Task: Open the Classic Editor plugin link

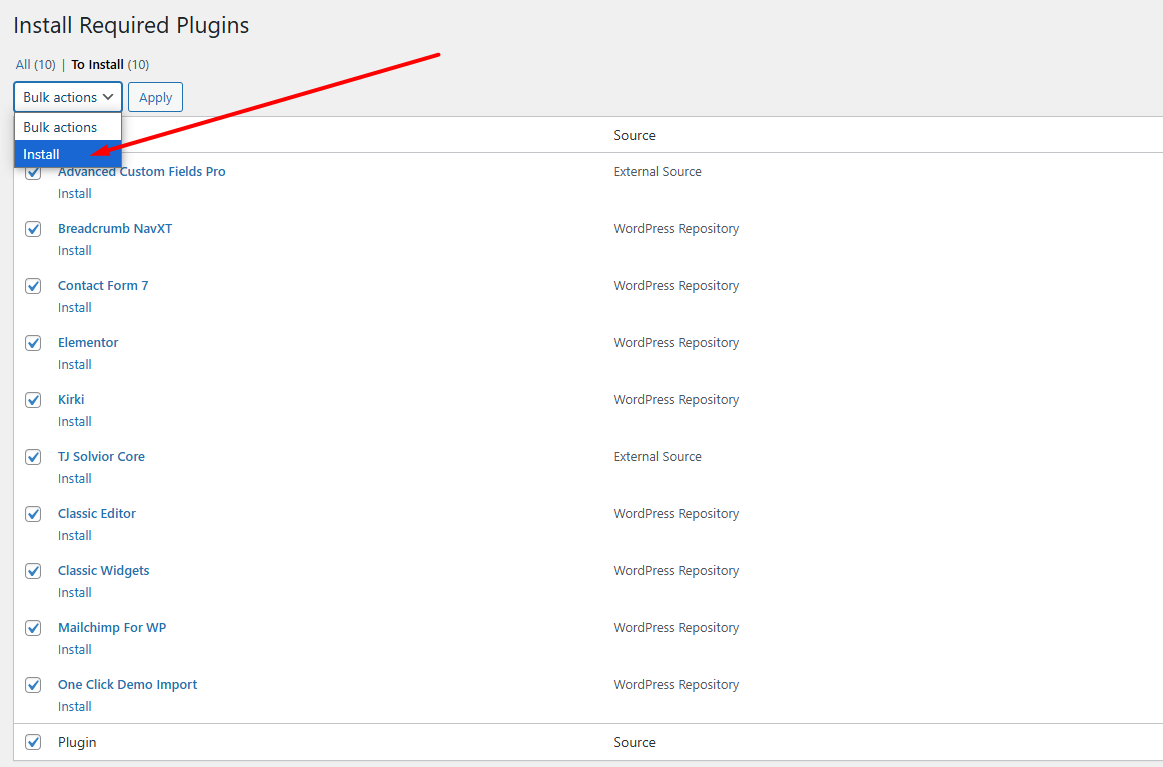Action: [97, 513]
